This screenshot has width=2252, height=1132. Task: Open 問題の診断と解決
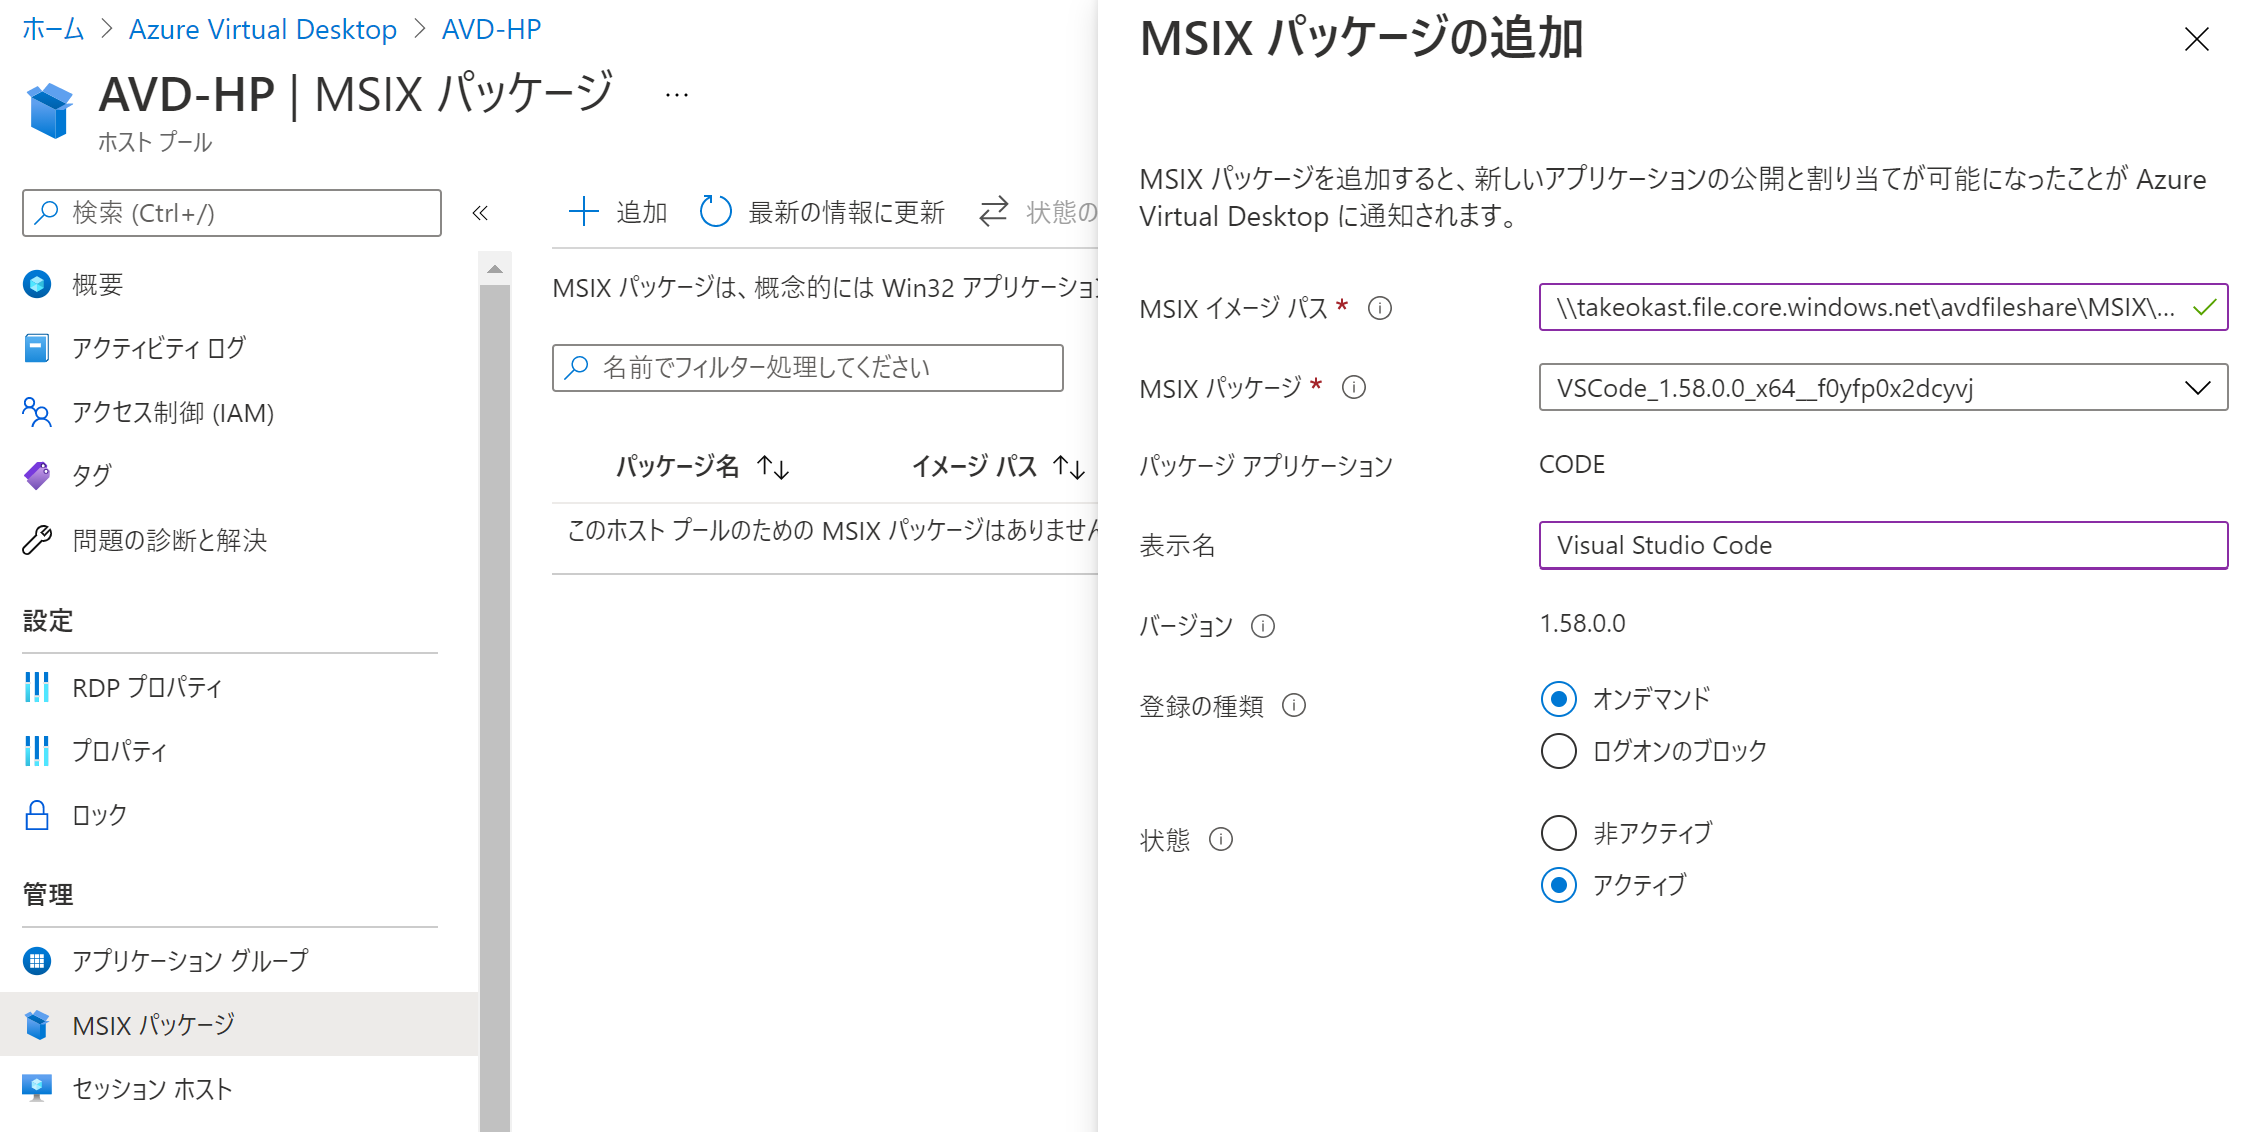click(170, 540)
